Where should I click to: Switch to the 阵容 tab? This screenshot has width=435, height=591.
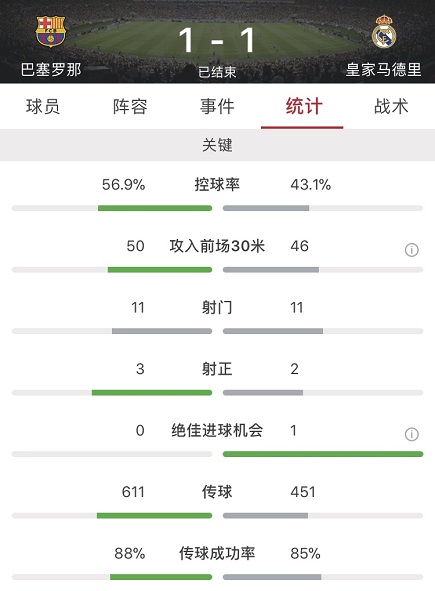click(130, 106)
